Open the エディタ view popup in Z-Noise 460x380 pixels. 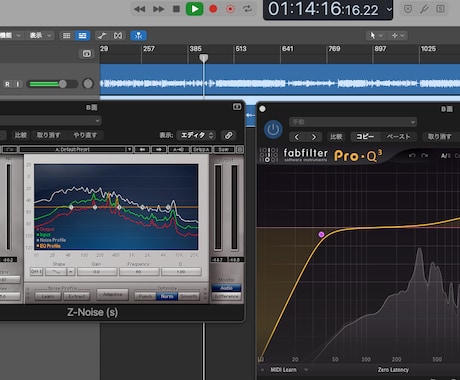coord(196,135)
